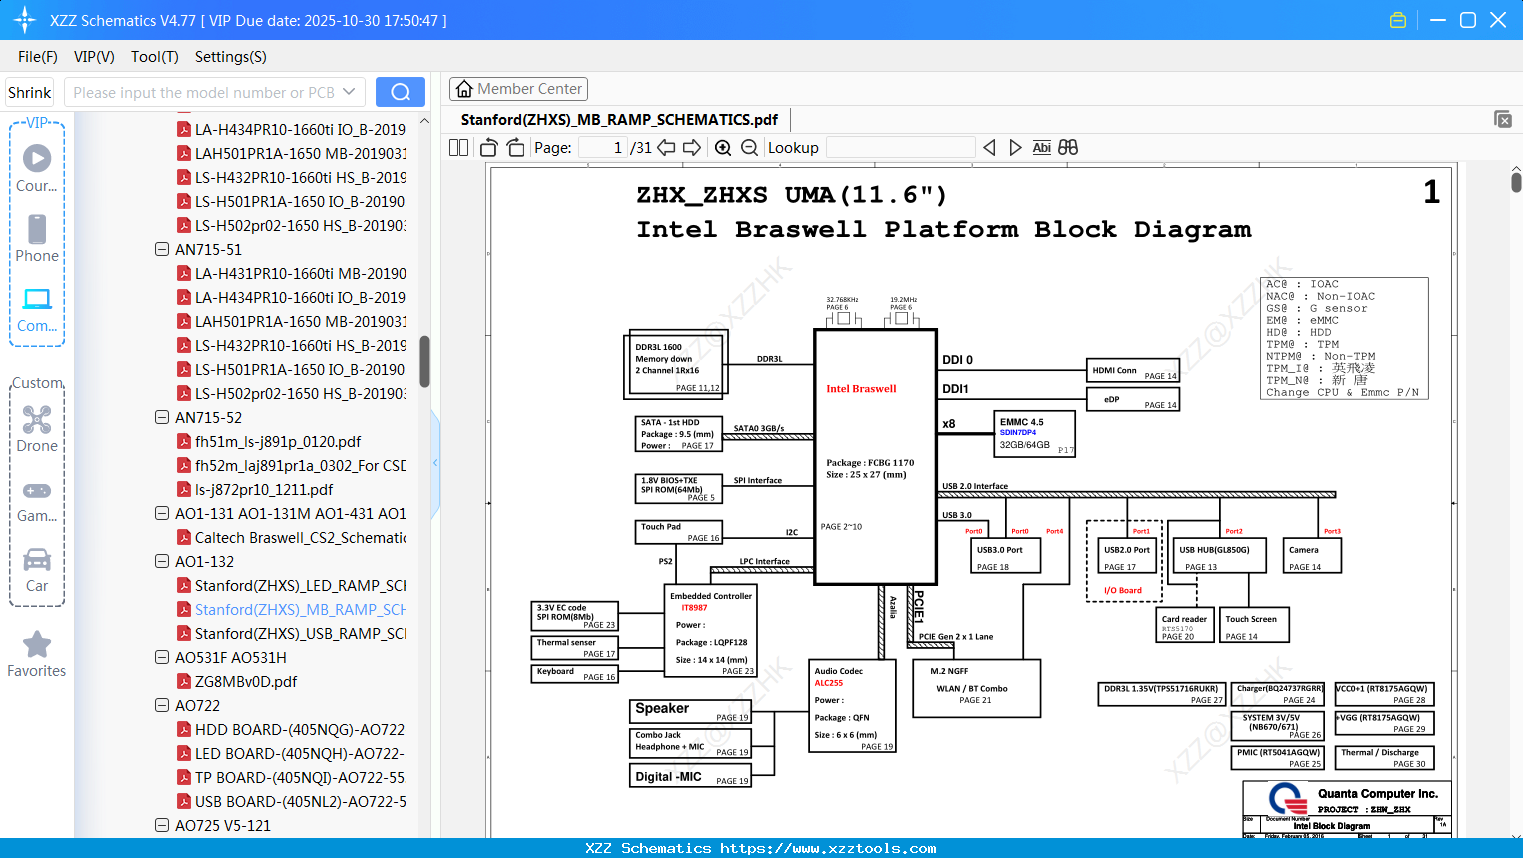Open the Drone category
Viewport: 1523px width, 858px height.
(x=37, y=428)
